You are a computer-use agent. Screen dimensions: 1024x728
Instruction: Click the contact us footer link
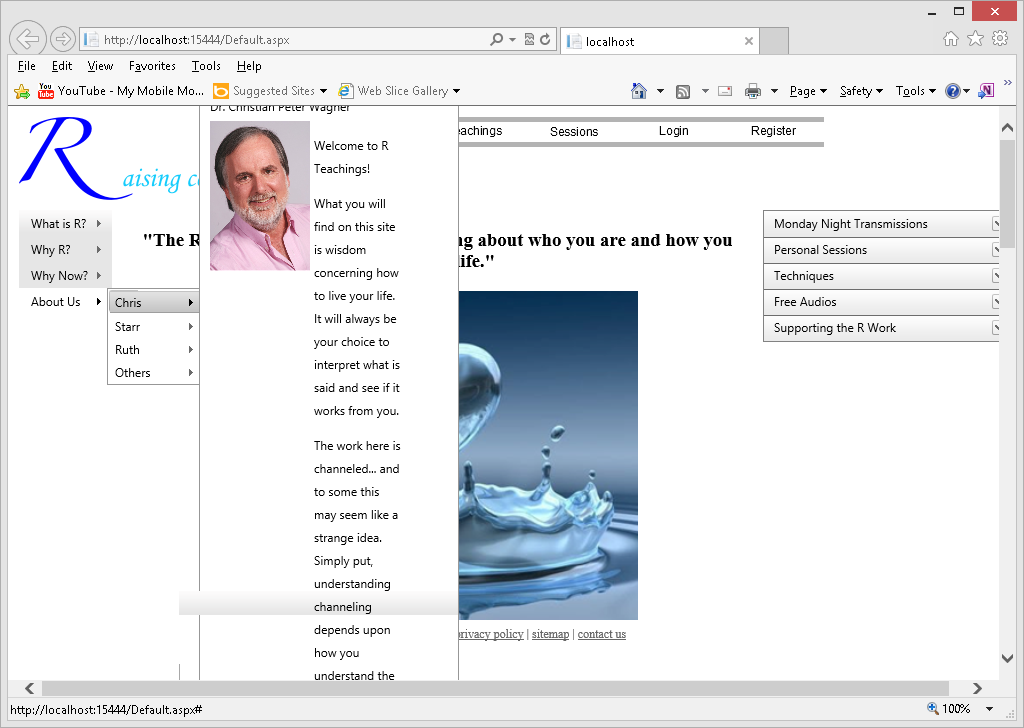coord(601,634)
